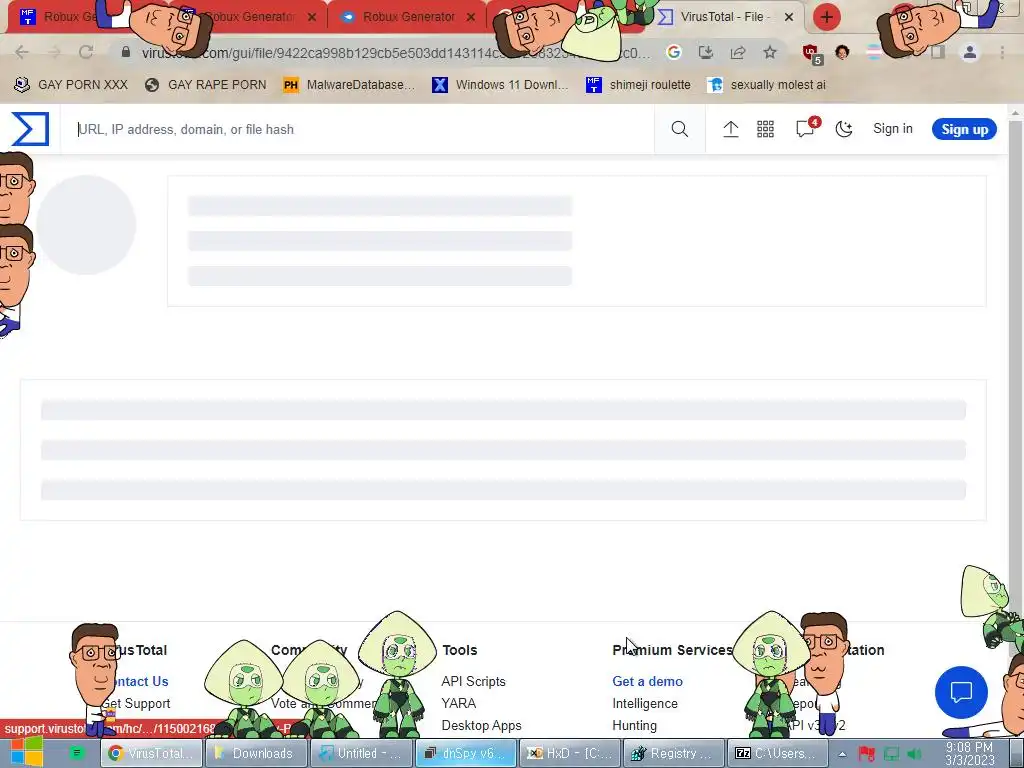Switch to the Untitled taskbar window

(360, 754)
